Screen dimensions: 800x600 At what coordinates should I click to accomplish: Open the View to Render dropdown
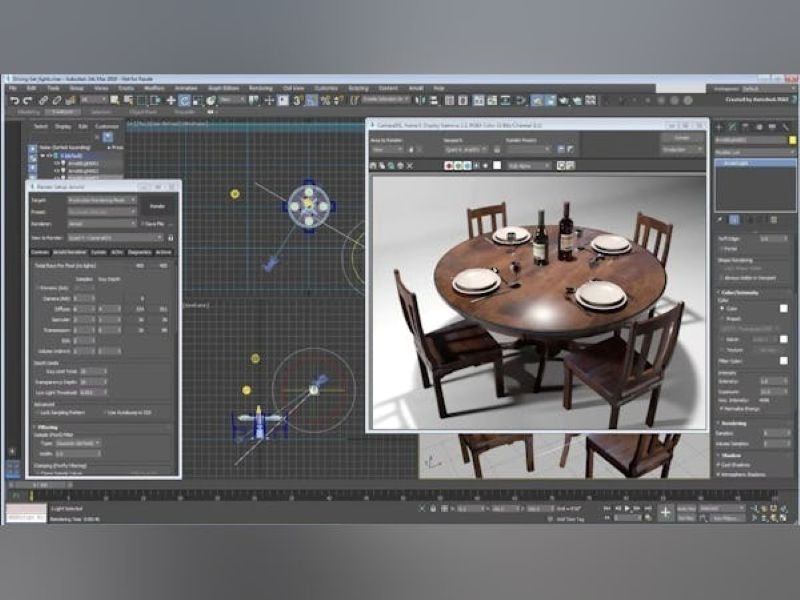tap(115, 237)
